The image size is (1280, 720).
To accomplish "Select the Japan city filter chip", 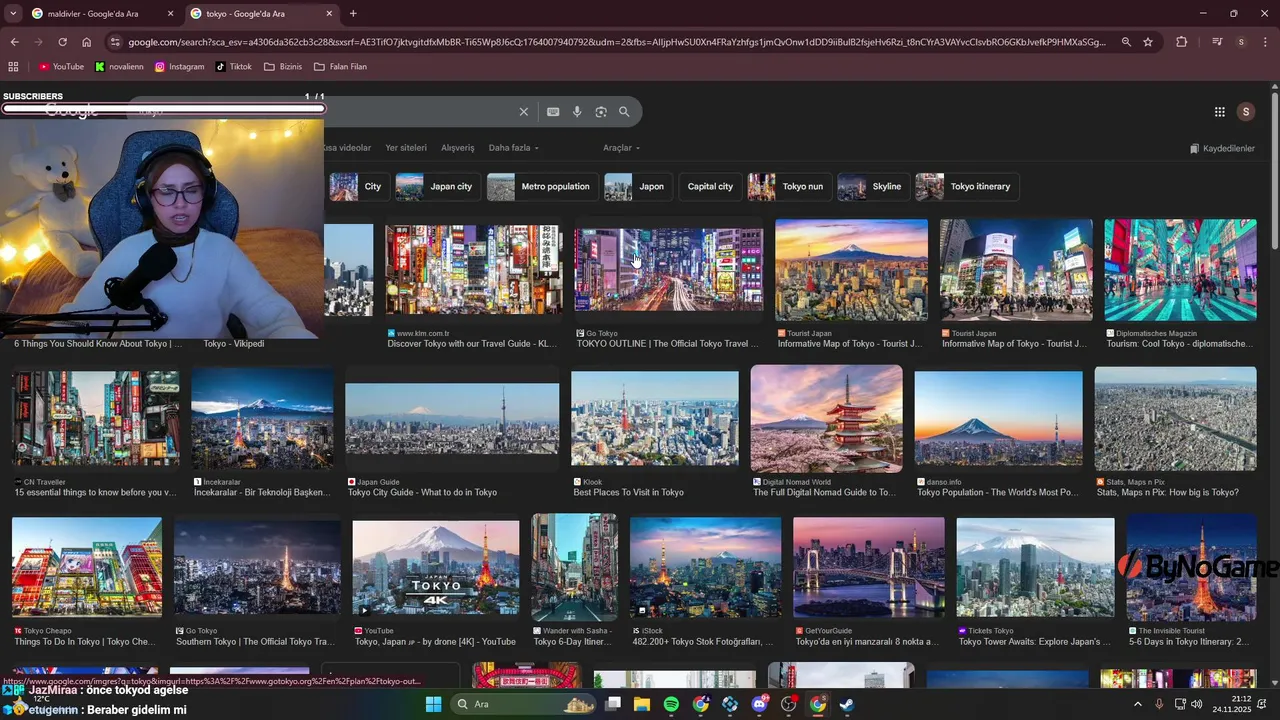I will 436,187.
